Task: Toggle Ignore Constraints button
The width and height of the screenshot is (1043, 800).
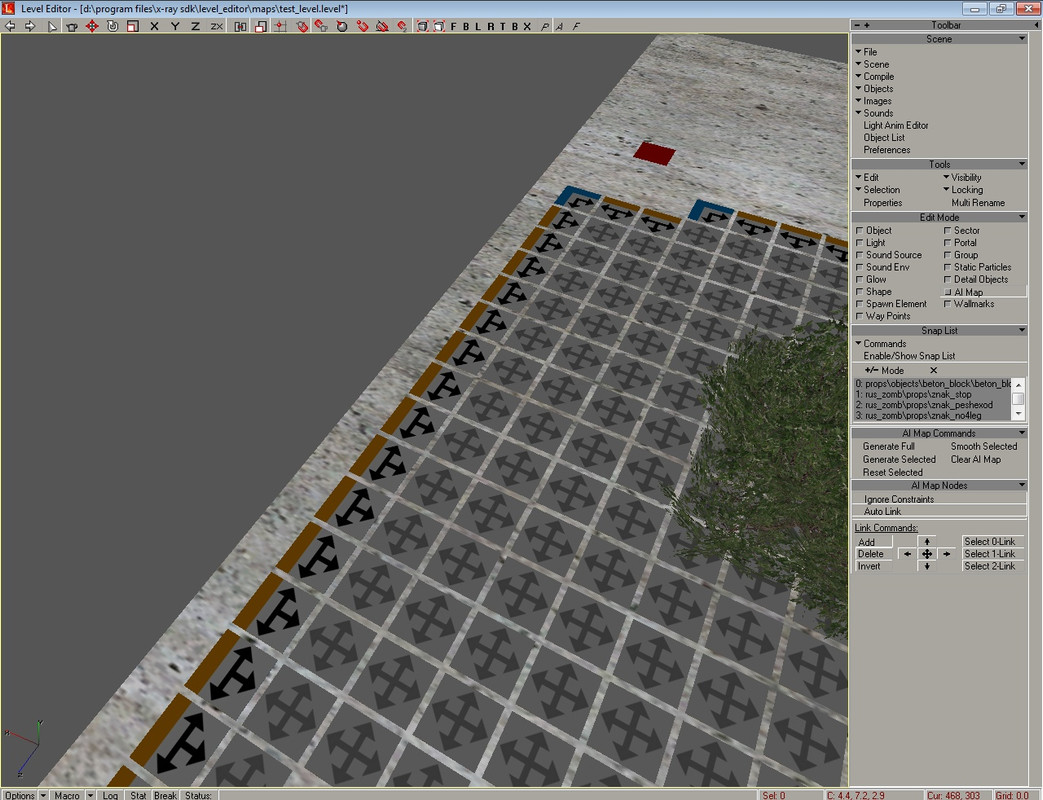Action: [939, 499]
